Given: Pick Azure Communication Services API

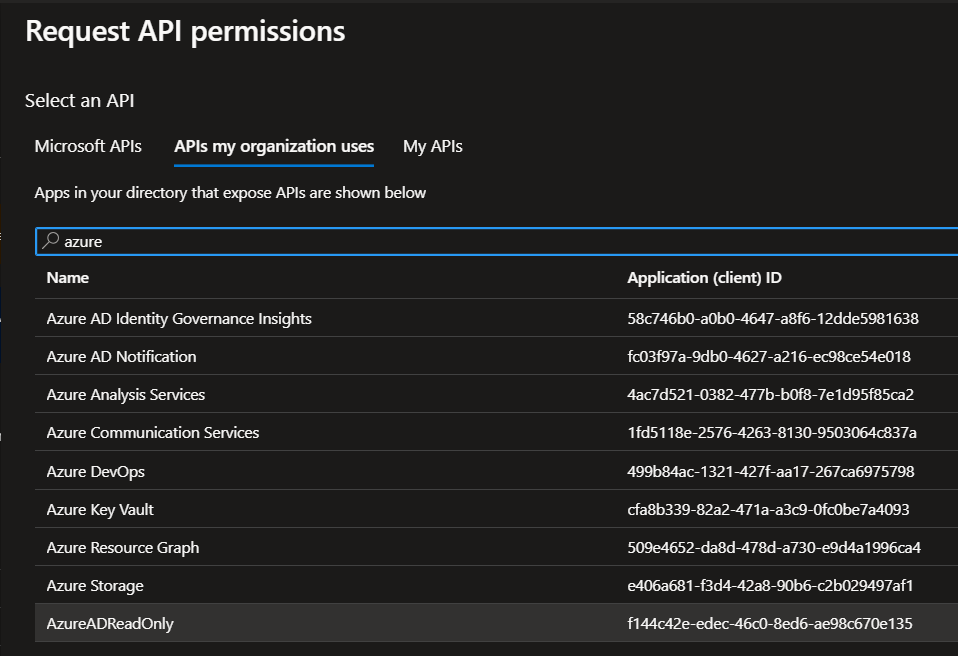Looking at the screenshot, I should [153, 432].
